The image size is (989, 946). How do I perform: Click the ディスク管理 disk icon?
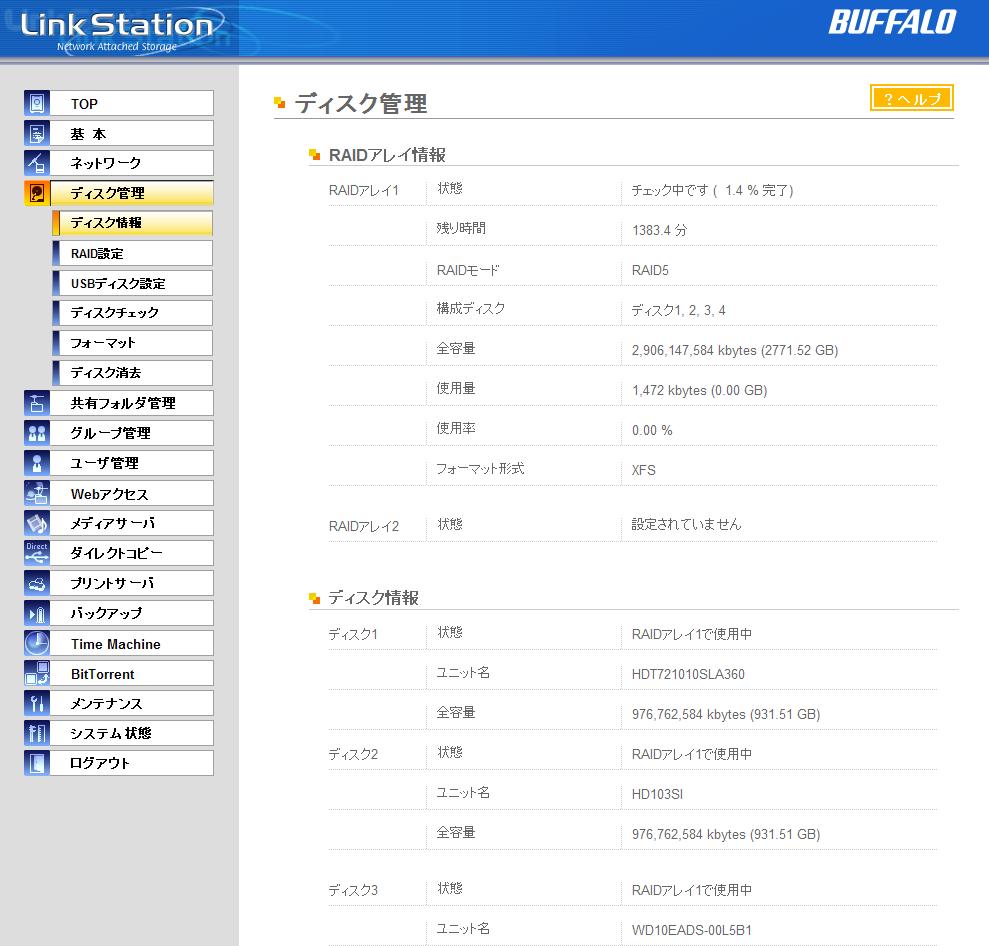click(37, 193)
